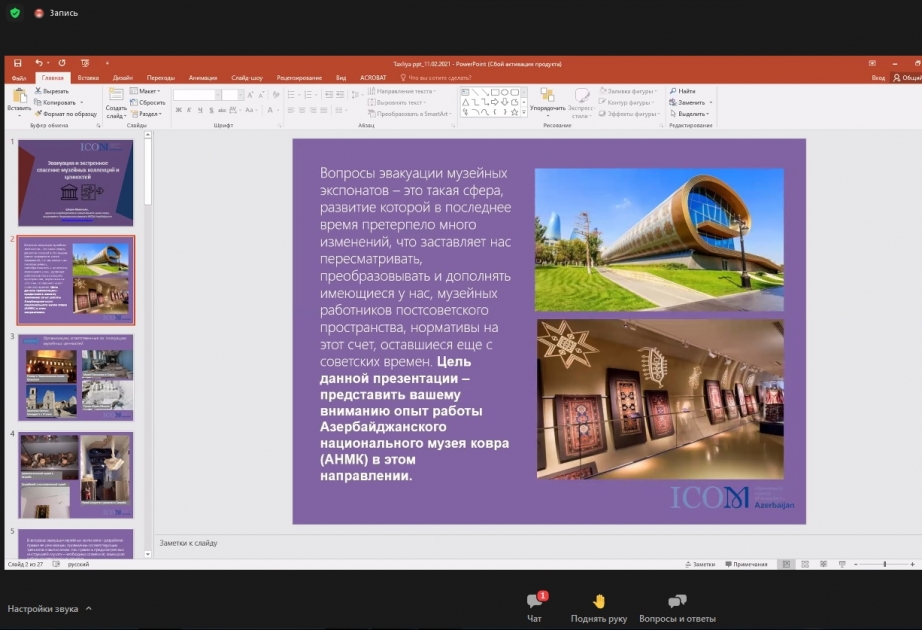This screenshot has width=922, height=630.
Task: Open the Рецензирование tab
Action: tap(299, 78)
